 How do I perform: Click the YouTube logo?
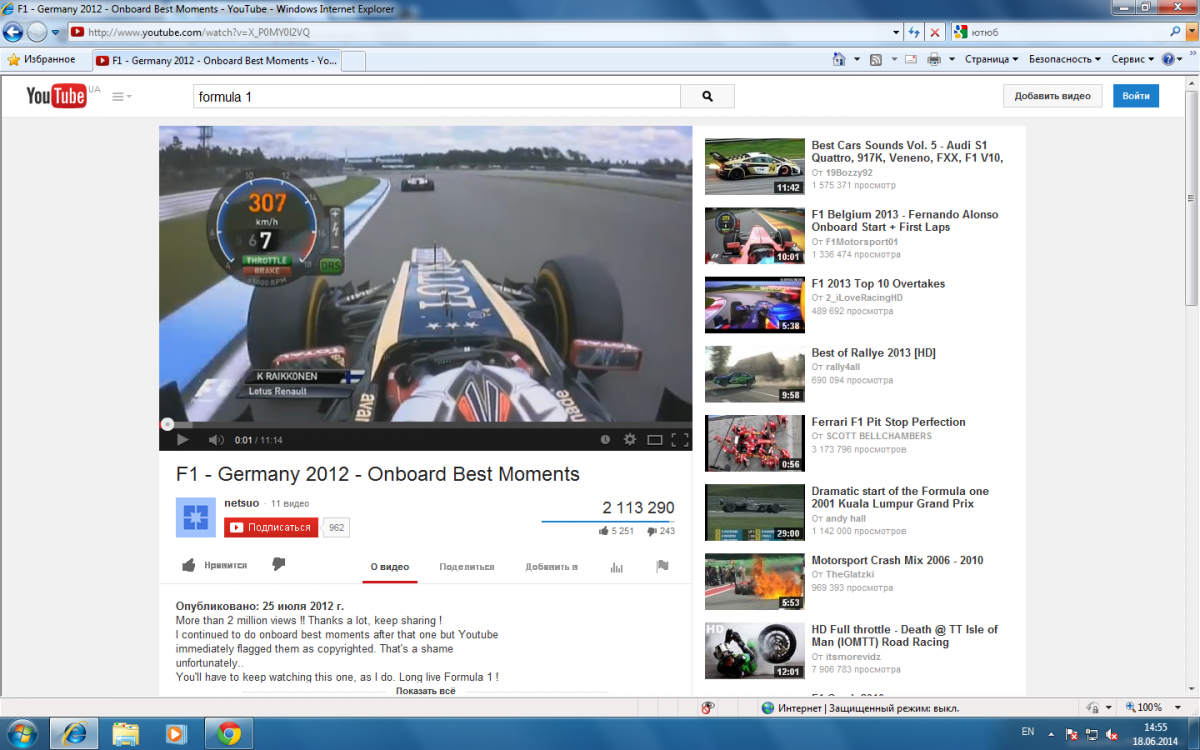[57, 96]
